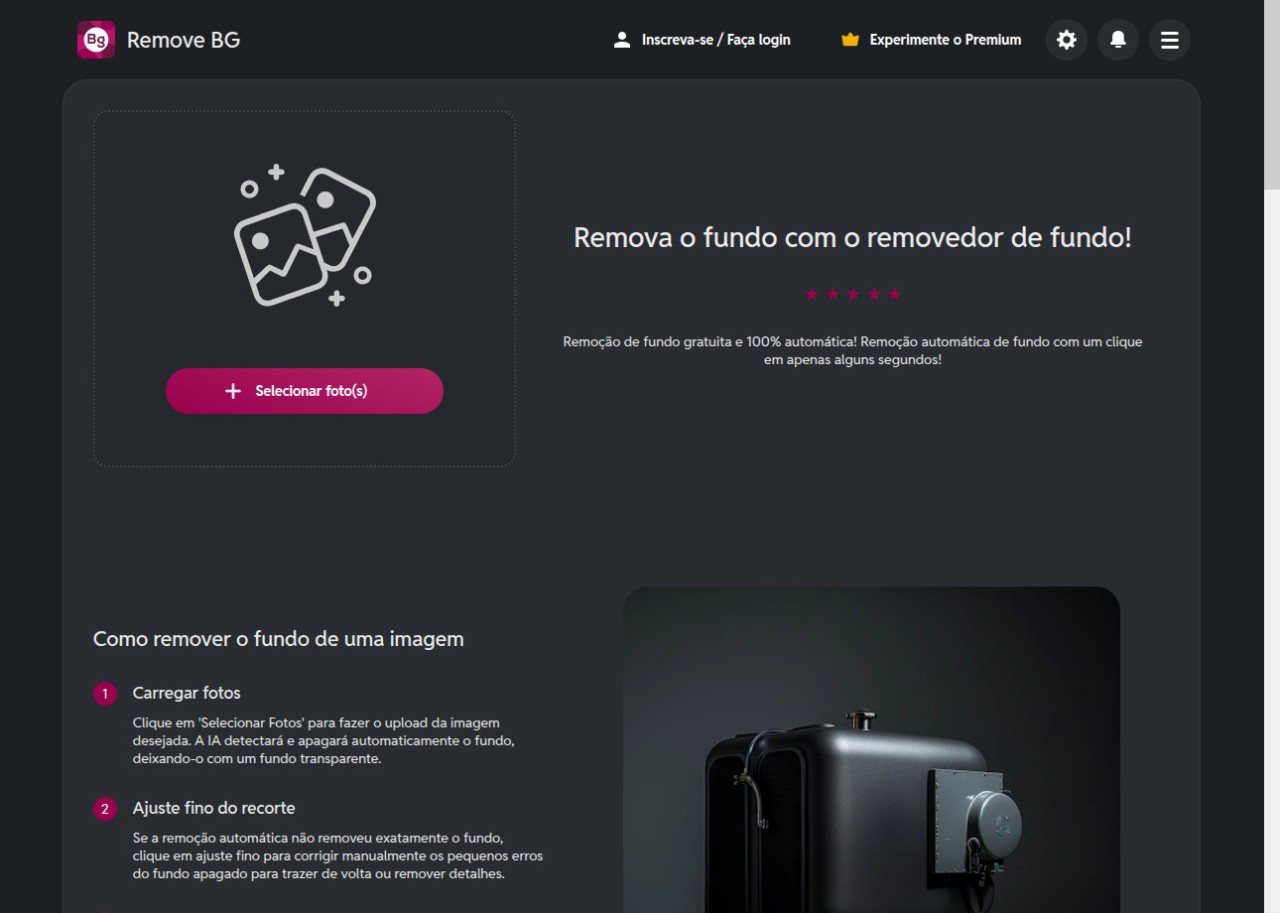Click Inscreva-se / Faça login link
1280x913 pixels.
(x=716, y=40)
